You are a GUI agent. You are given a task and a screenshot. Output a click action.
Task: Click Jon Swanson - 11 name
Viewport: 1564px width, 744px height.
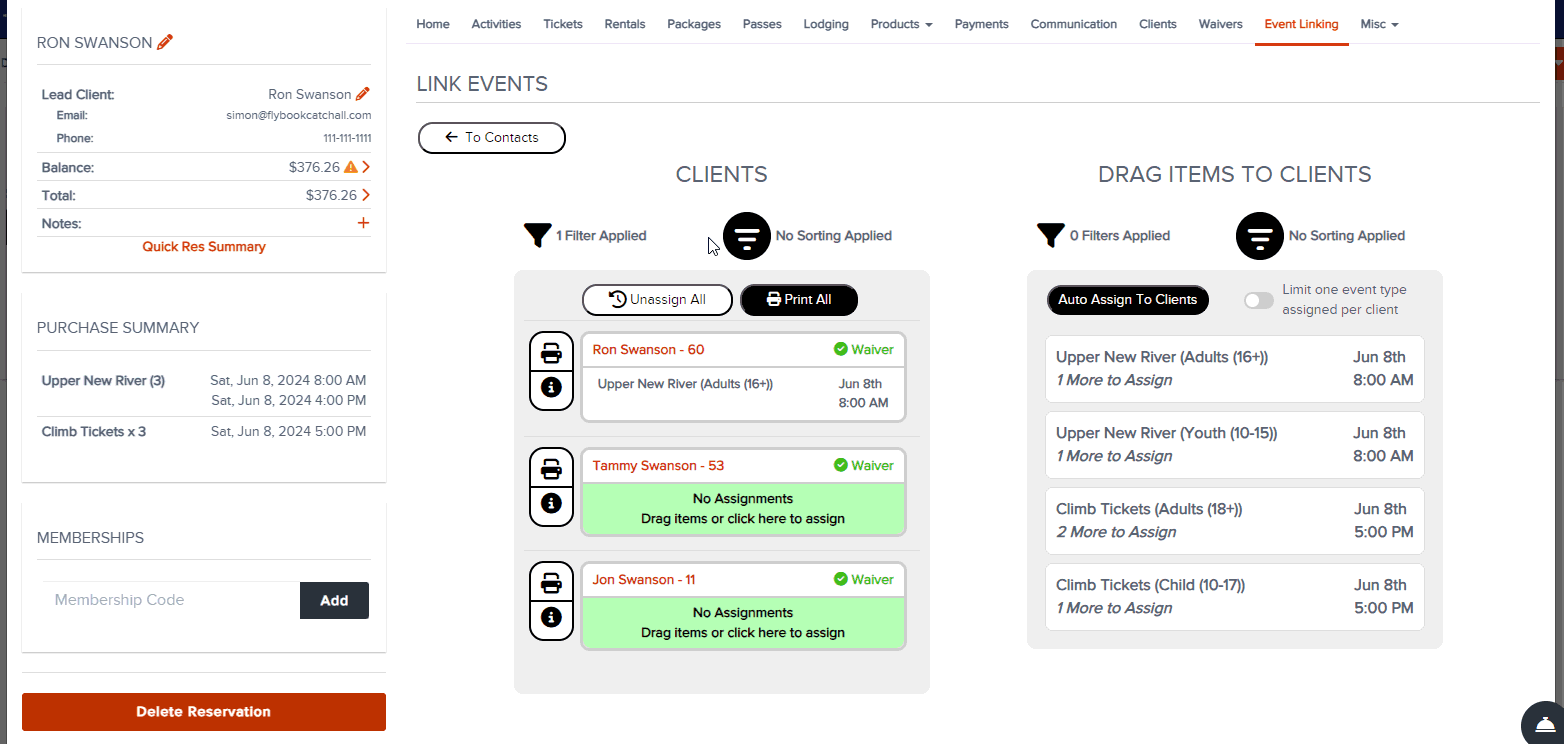click(644, 579)
